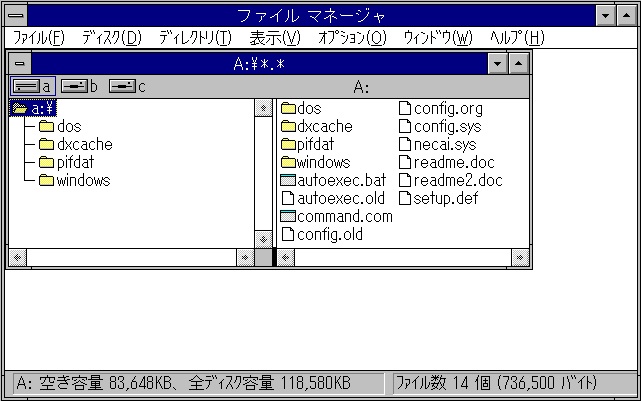This screenshot has width=641, height=401.
Task: Open the 表示(V) menu
Action: [274, 38]
